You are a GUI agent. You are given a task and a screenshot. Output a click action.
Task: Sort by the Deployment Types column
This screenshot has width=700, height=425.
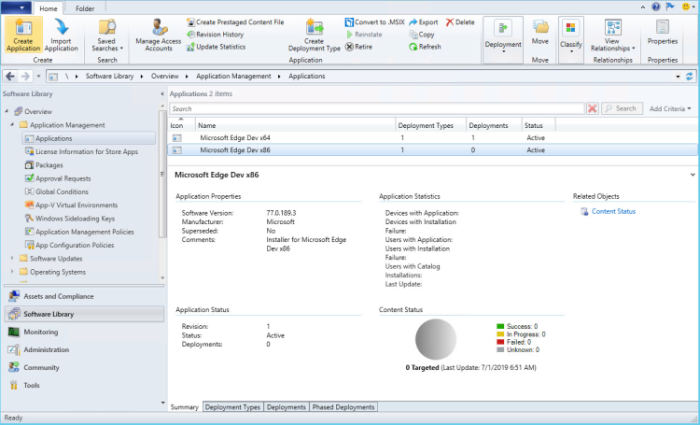431,125
